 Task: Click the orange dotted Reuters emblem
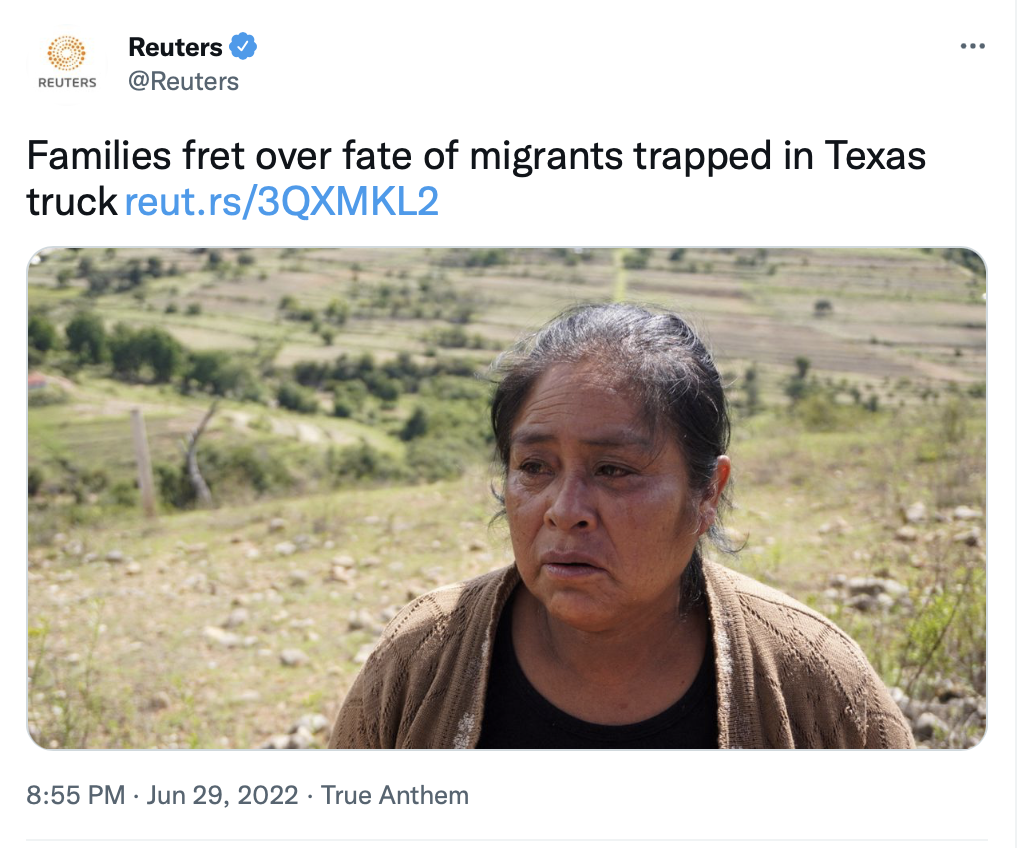pyautogui.click(x=67, y=53)
